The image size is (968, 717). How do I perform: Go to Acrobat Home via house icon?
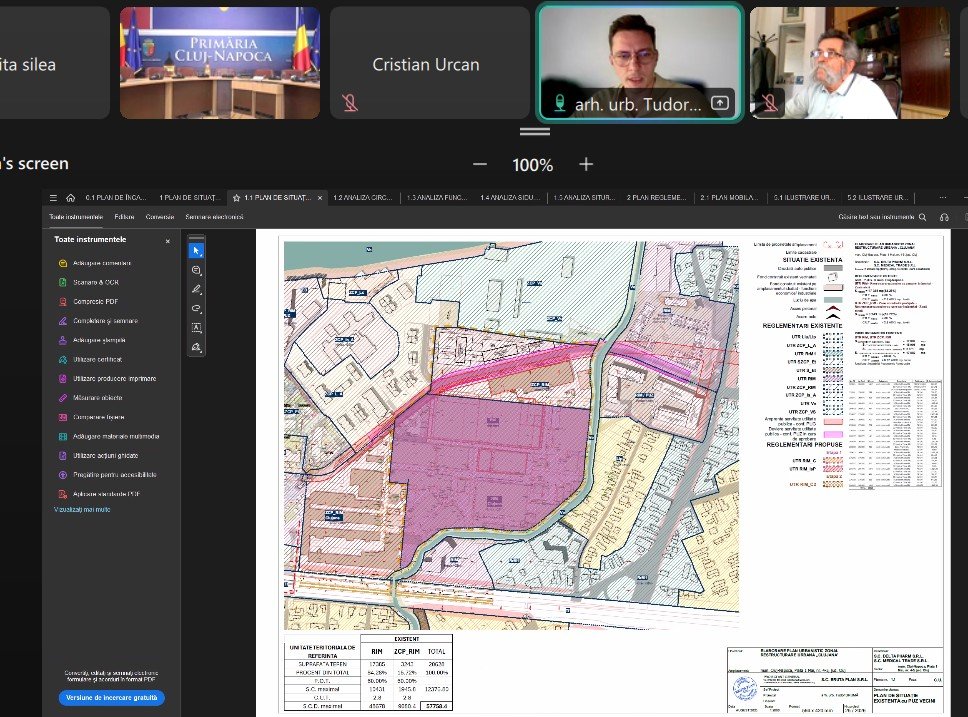(x=70, y=198)
